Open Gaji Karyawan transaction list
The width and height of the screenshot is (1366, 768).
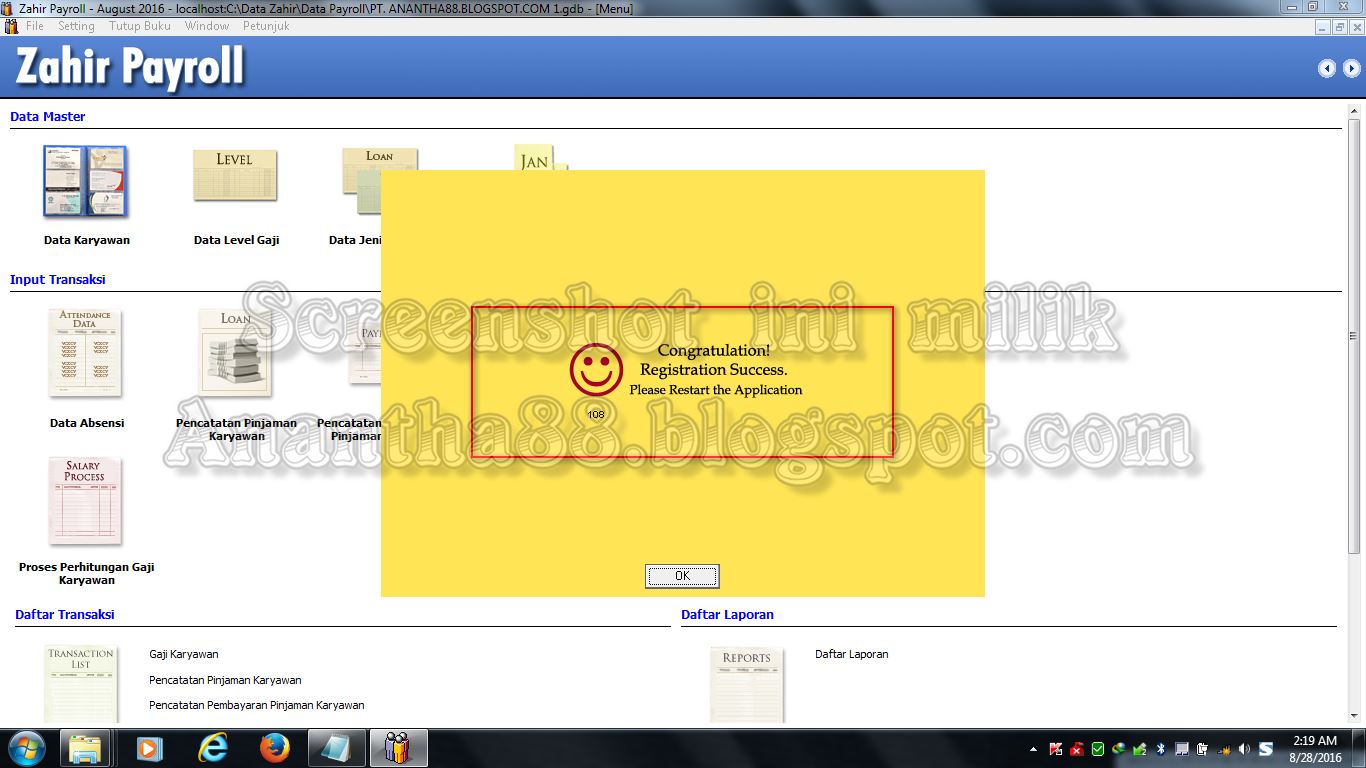(x=184, y=654)
